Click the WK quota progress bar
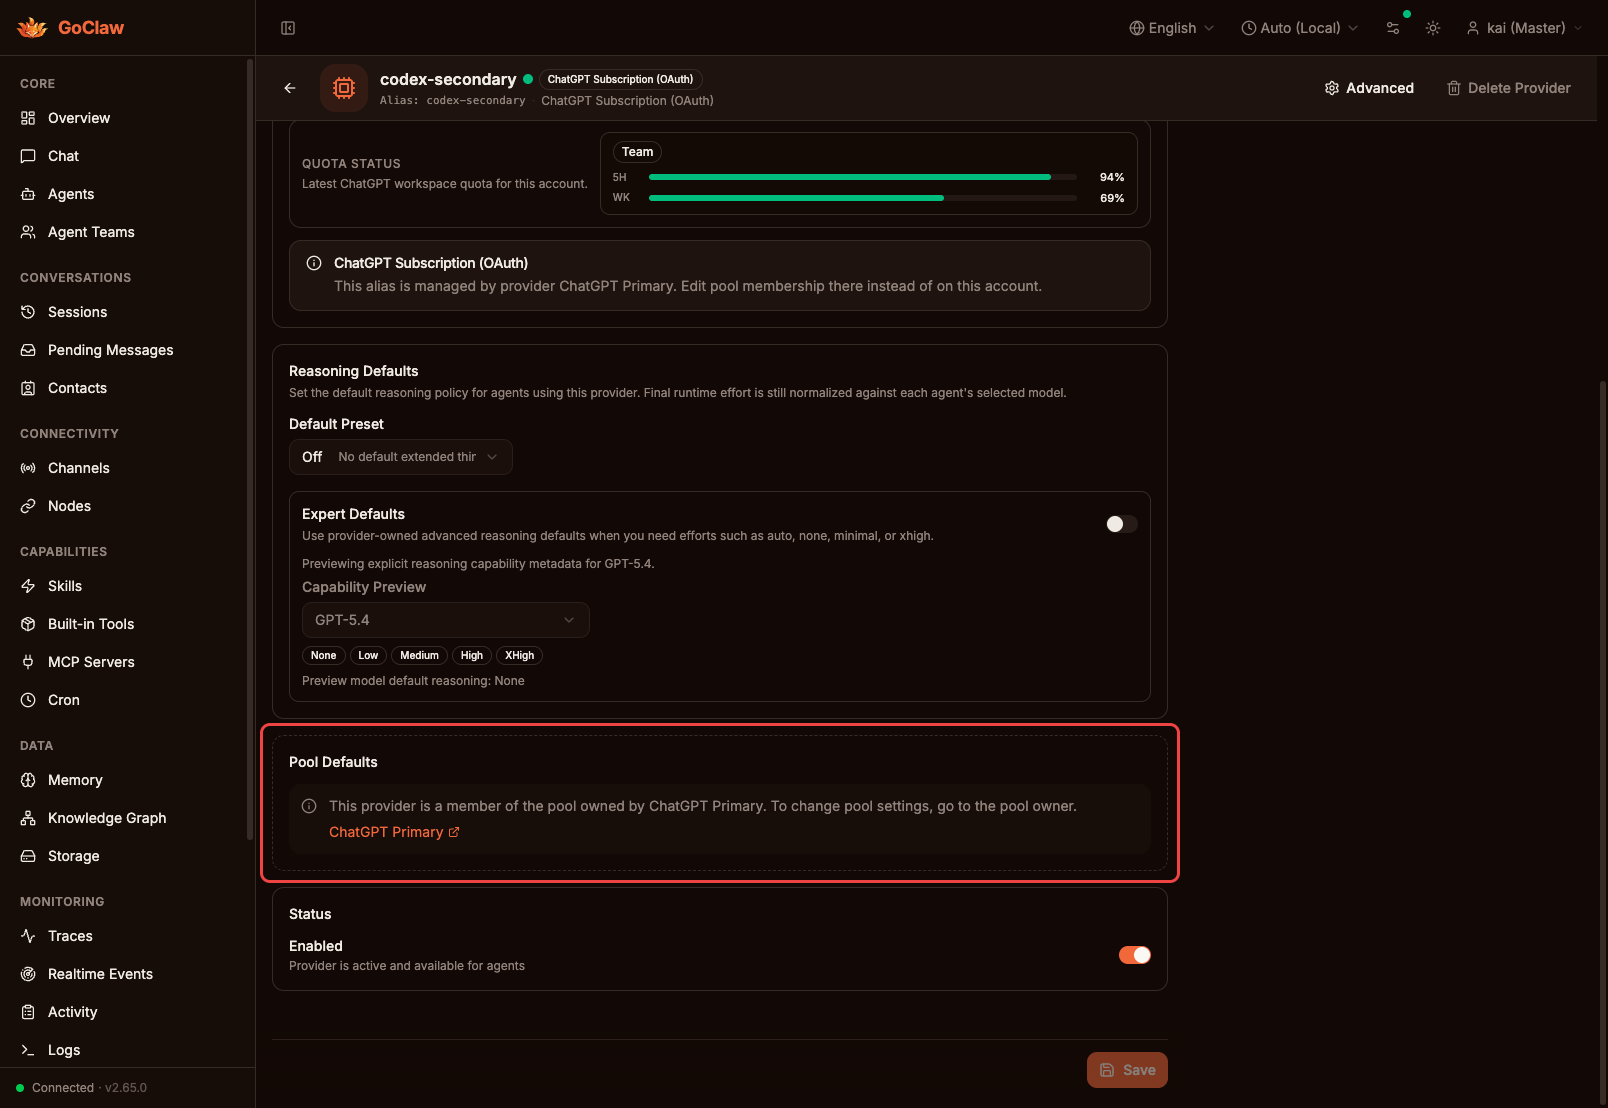1608x1108 pixels. coord(863,198)
